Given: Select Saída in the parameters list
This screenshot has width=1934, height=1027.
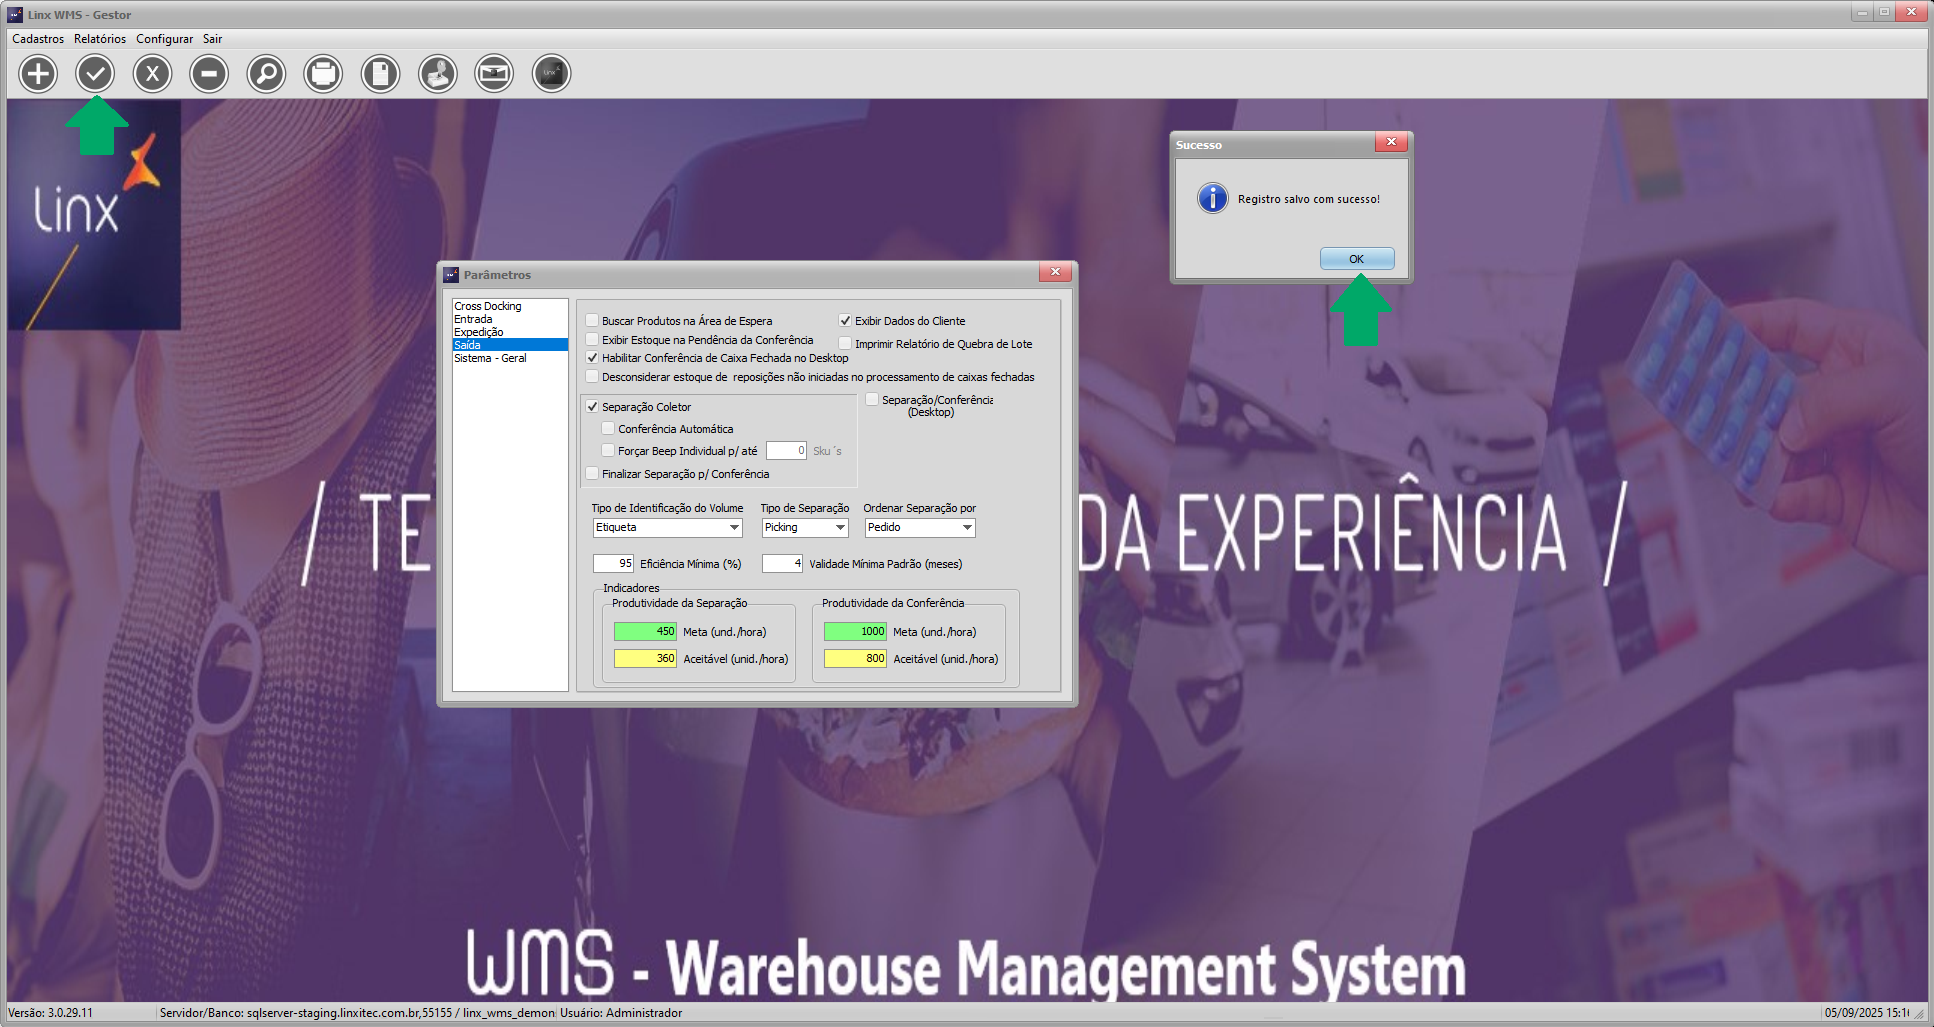Looking at the screenshot, I should click(x=510, y=345).
